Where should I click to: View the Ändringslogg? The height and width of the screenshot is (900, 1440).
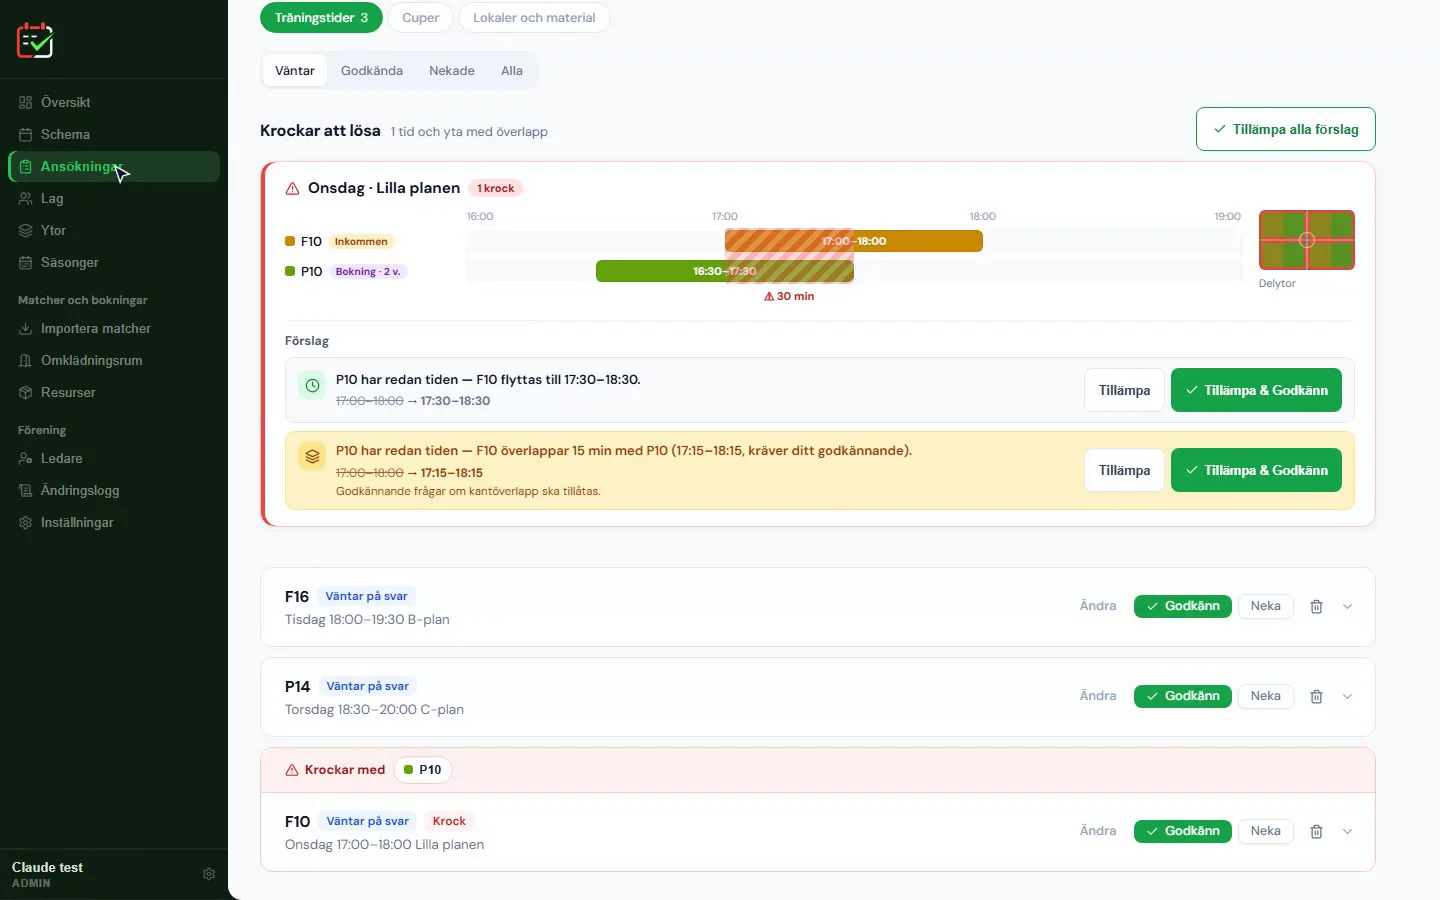pos(114,490)
